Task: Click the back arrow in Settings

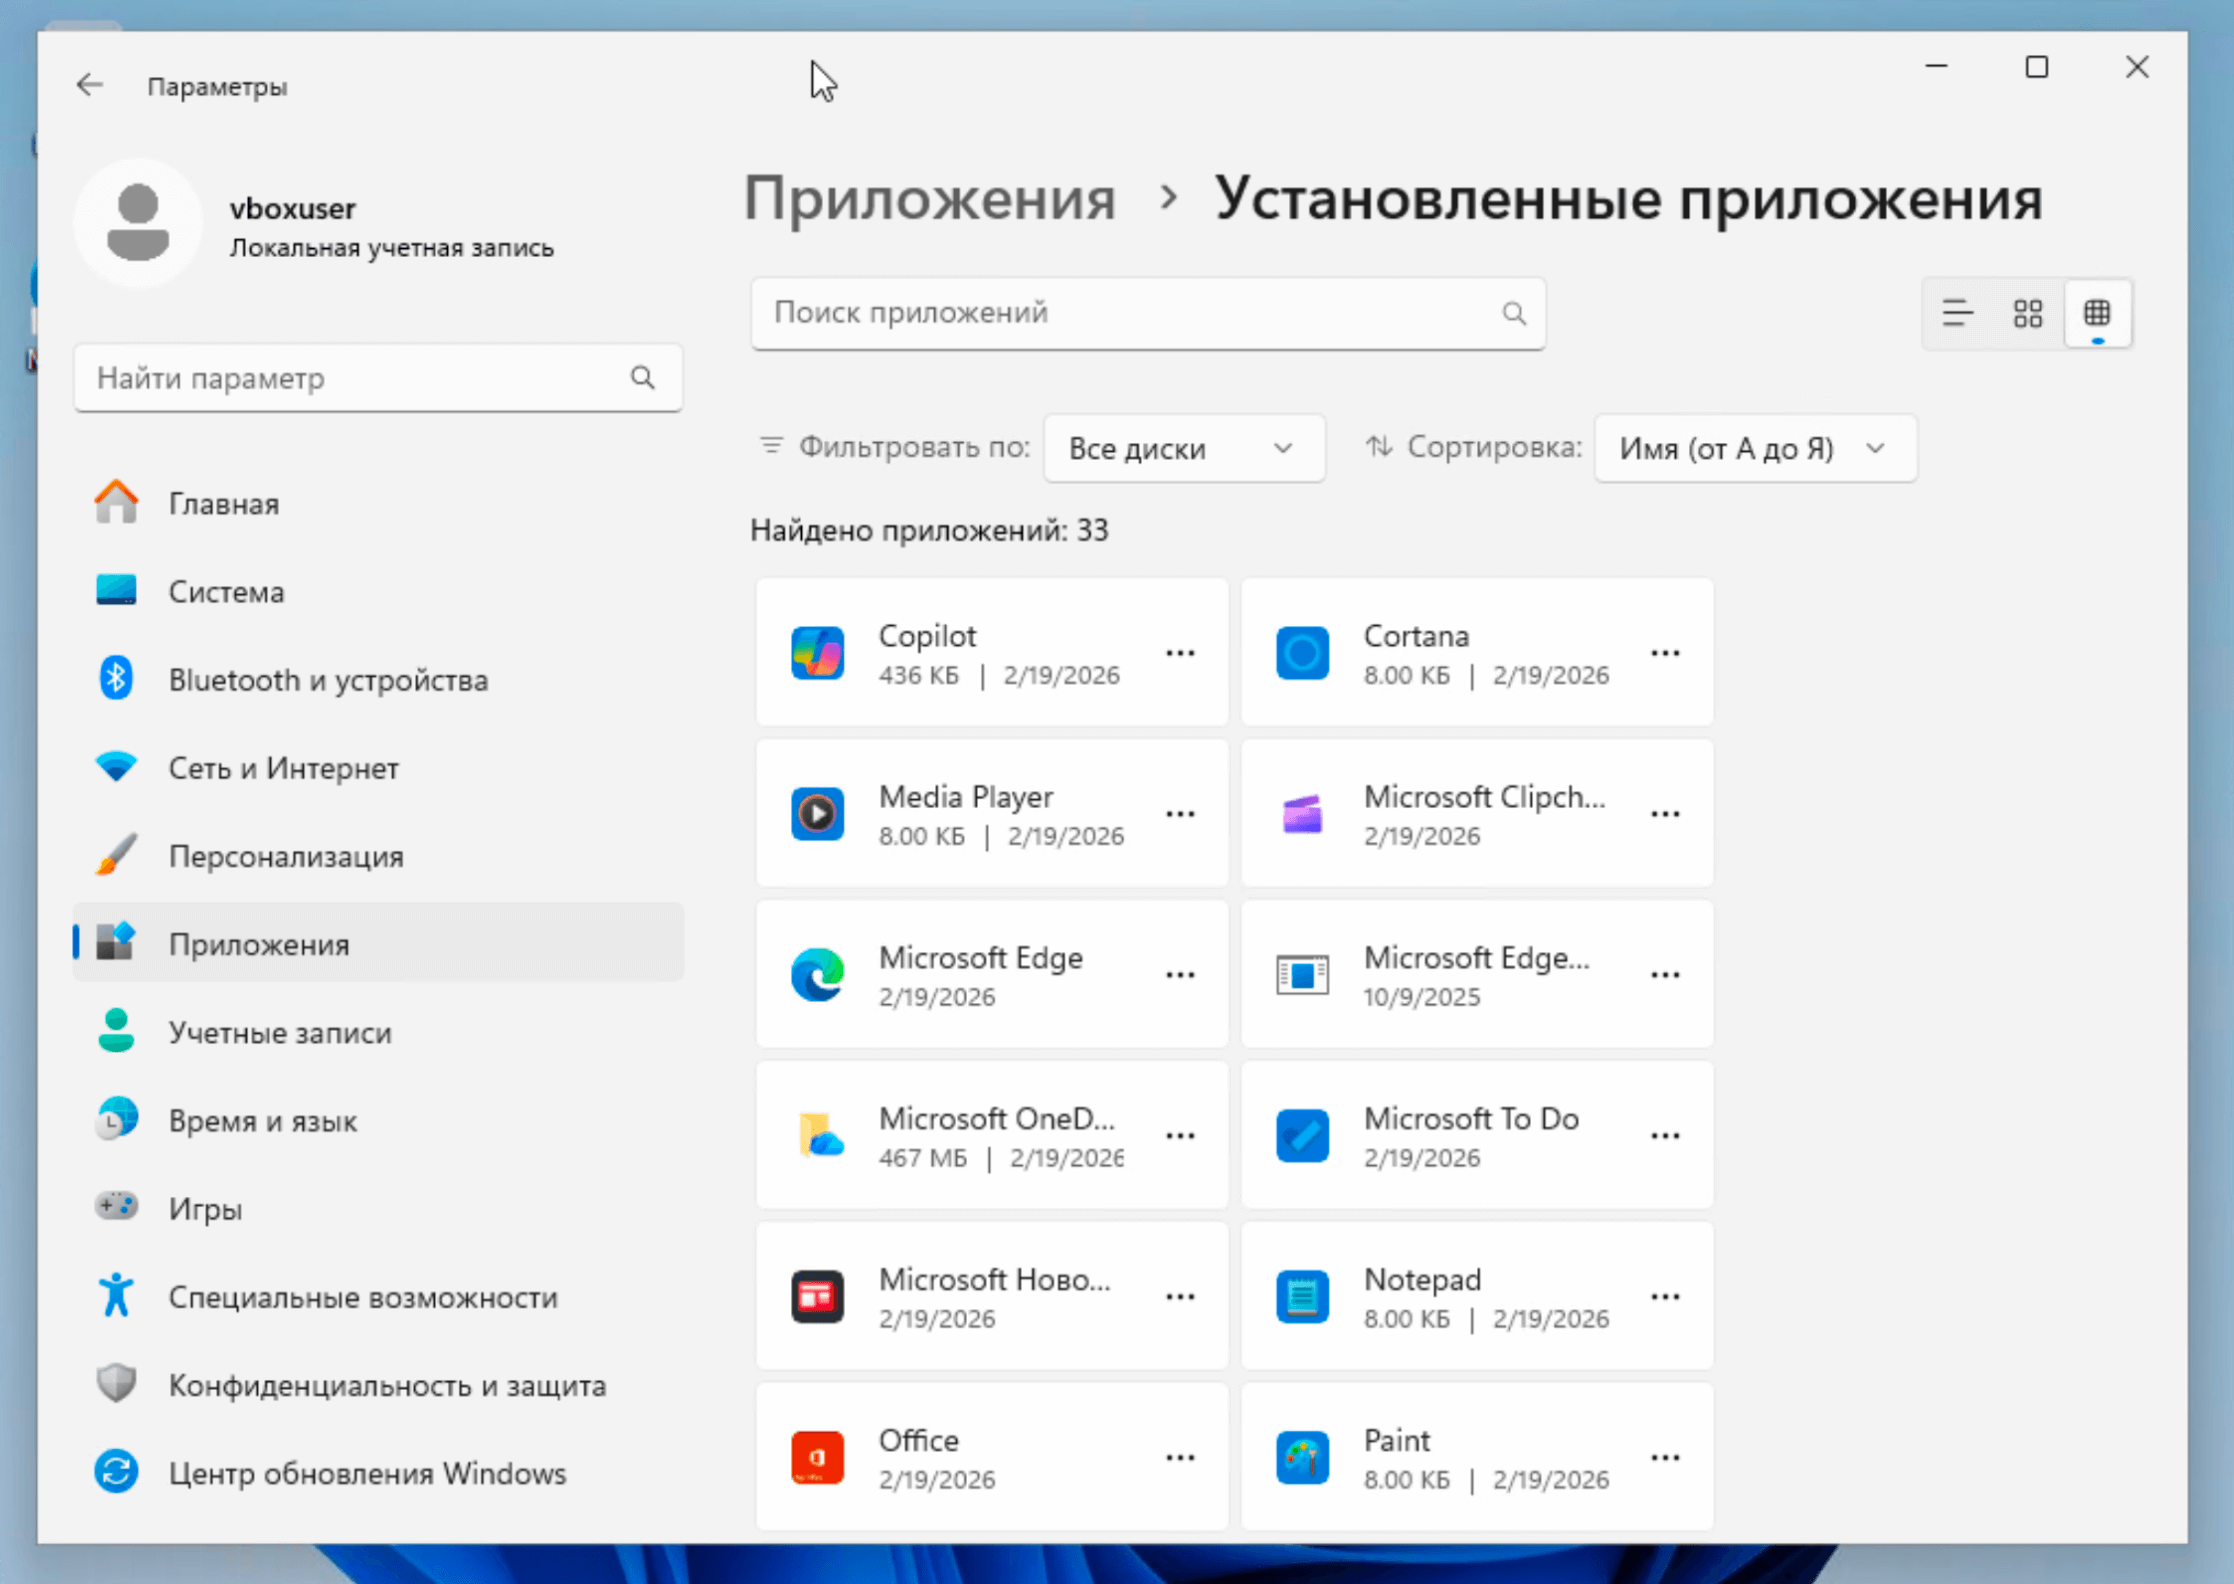Action: click(90, 85)
